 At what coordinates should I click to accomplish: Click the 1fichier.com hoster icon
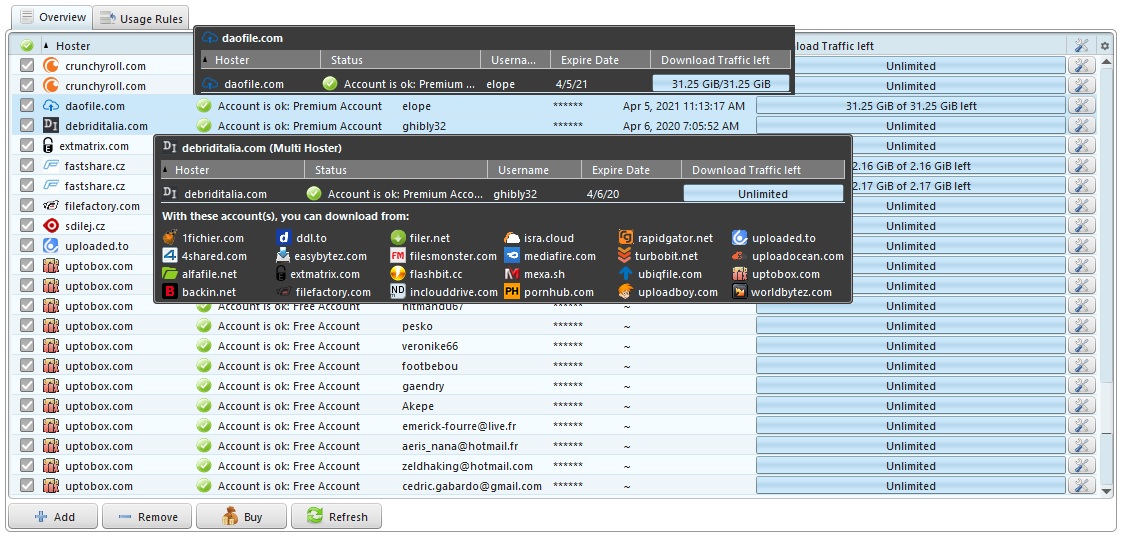click(170, 238)
